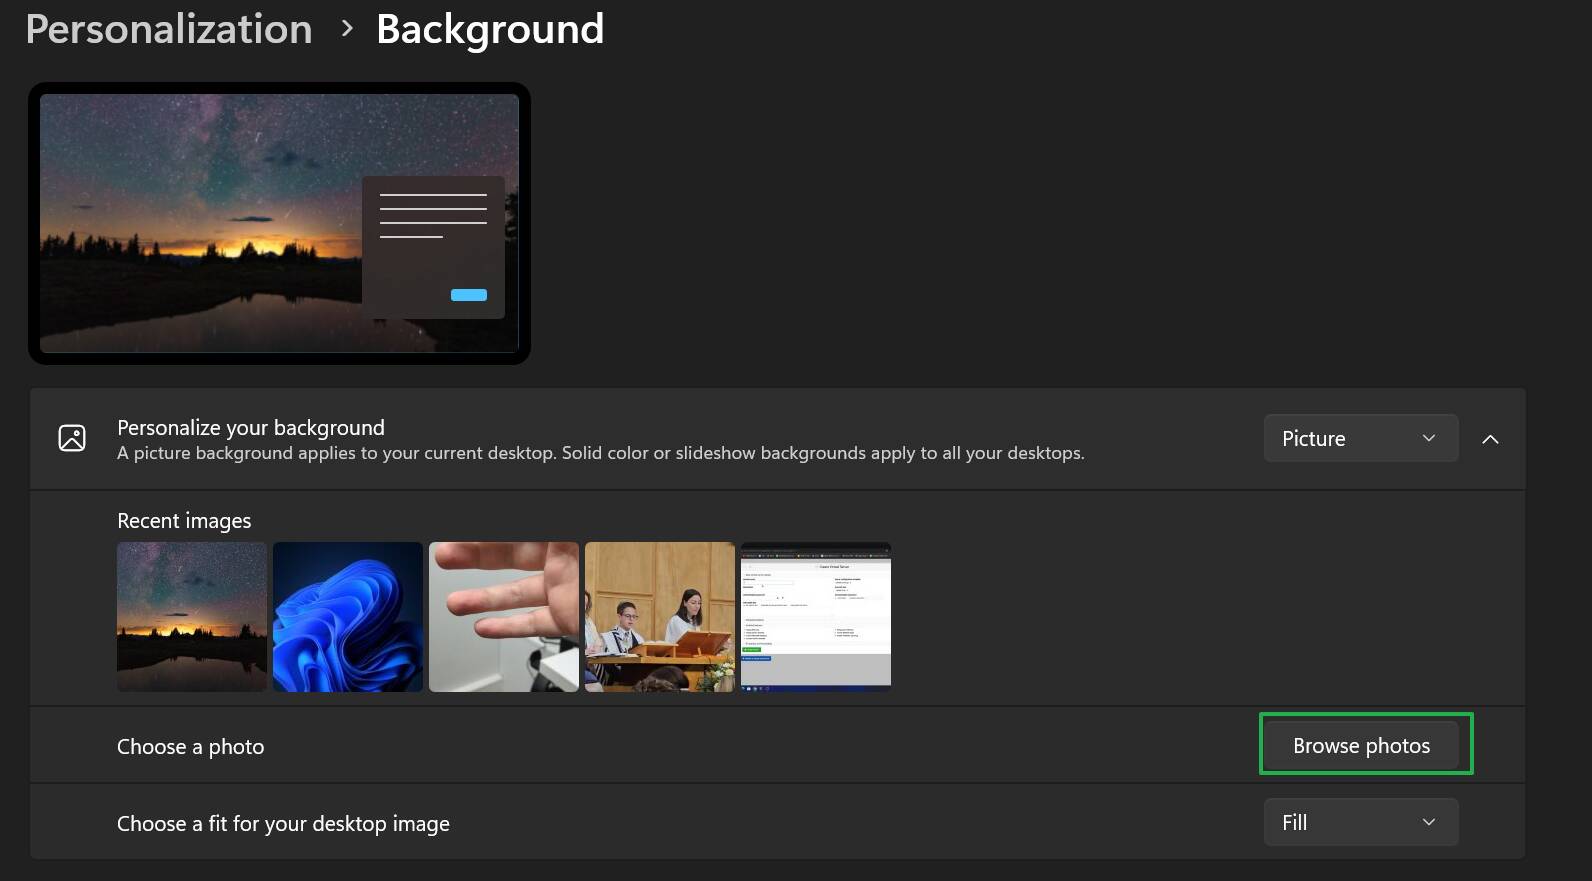Viewport: 1592px width, 881px height.
Task: Select the starry night sky recent image
Action: click(x=192, y=617)
